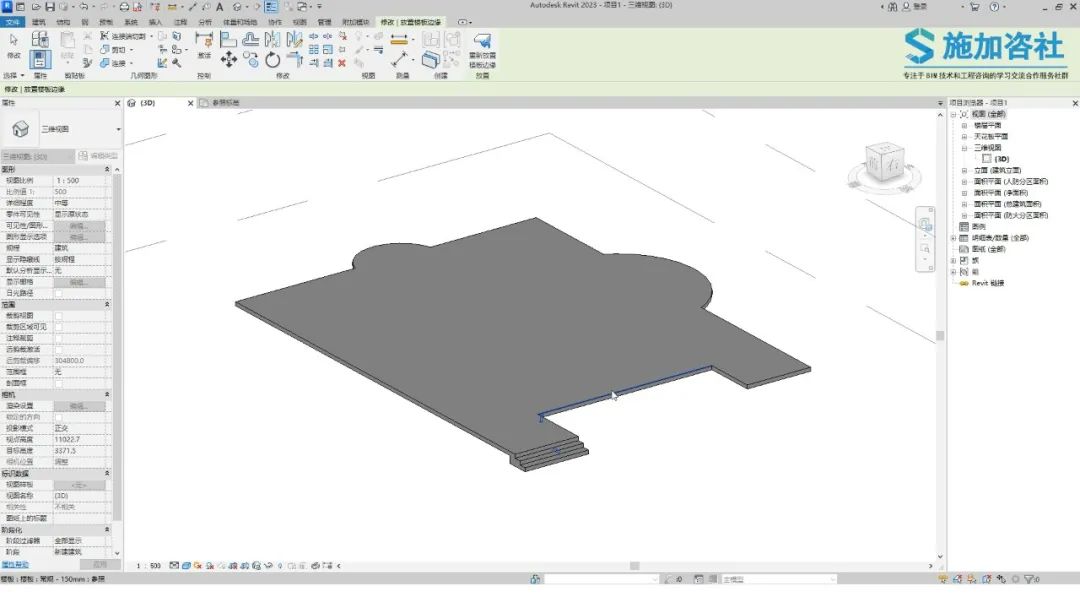Expand the 明细表/数量 (全部) node
Image resolution: width=1080 pixels, height=608 pixels.
click(953, 238)
